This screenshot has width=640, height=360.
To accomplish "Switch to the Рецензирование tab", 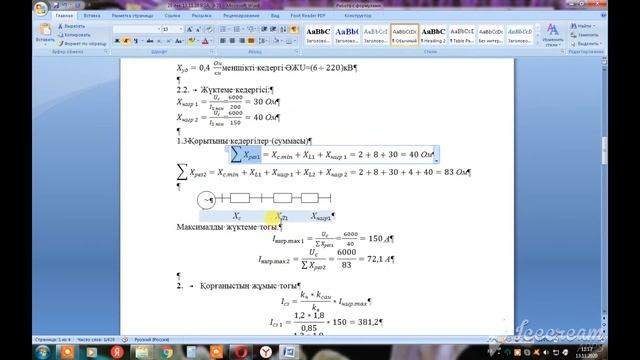I will (241, 16).
